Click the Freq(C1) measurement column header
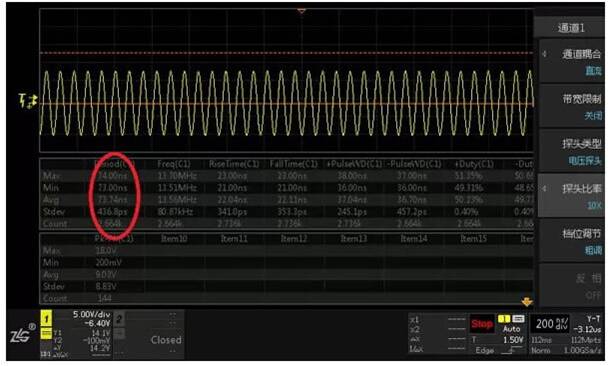Viewport: 611px width, 366px height. pyautogui.click(x=174, y=164)
